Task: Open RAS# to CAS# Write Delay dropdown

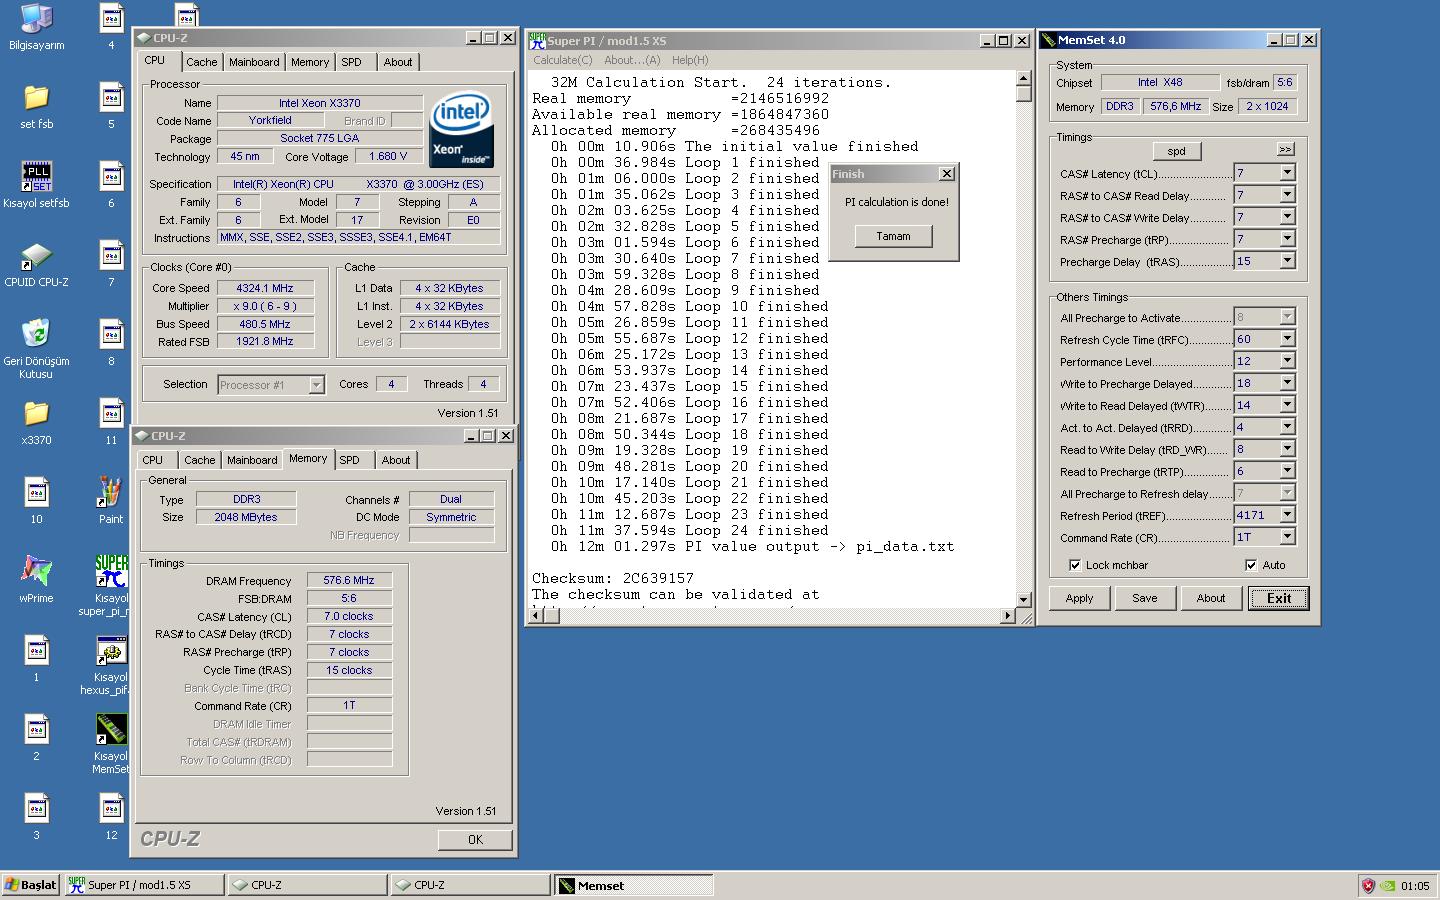Action: (1287, 217)
